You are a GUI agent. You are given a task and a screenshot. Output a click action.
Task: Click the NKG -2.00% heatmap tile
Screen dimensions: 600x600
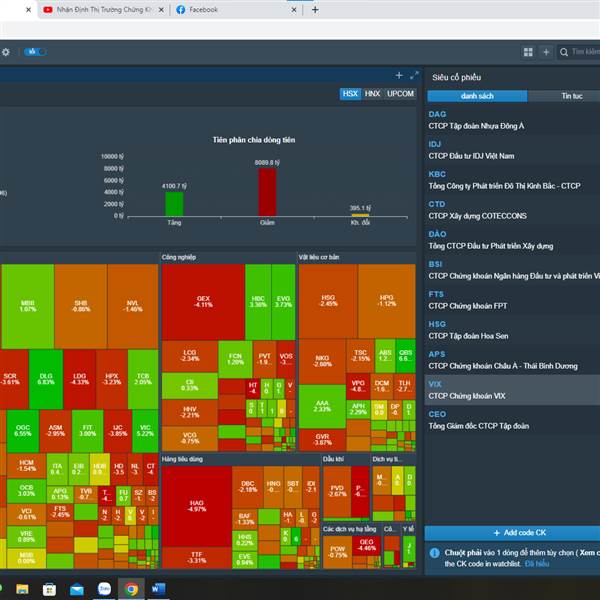pyautogui.click(x=322, y=361)
